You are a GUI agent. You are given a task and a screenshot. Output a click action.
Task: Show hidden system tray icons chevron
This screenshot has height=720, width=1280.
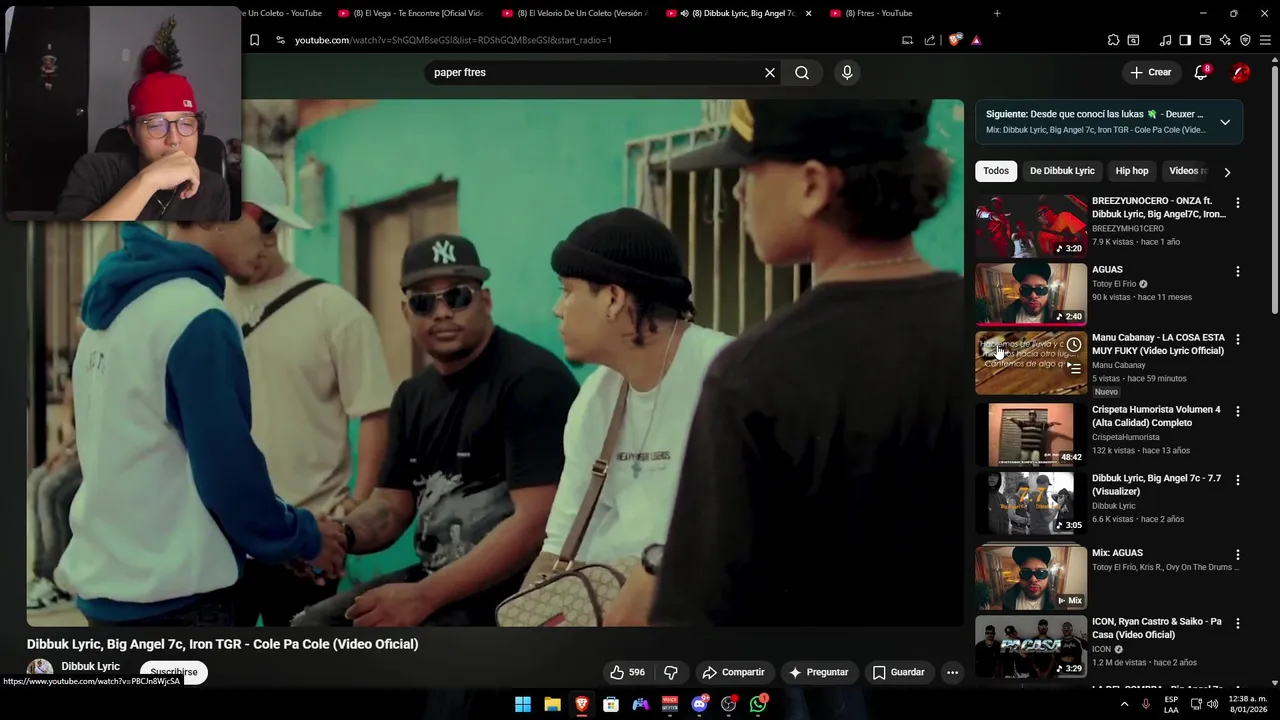click(1124, 704)
